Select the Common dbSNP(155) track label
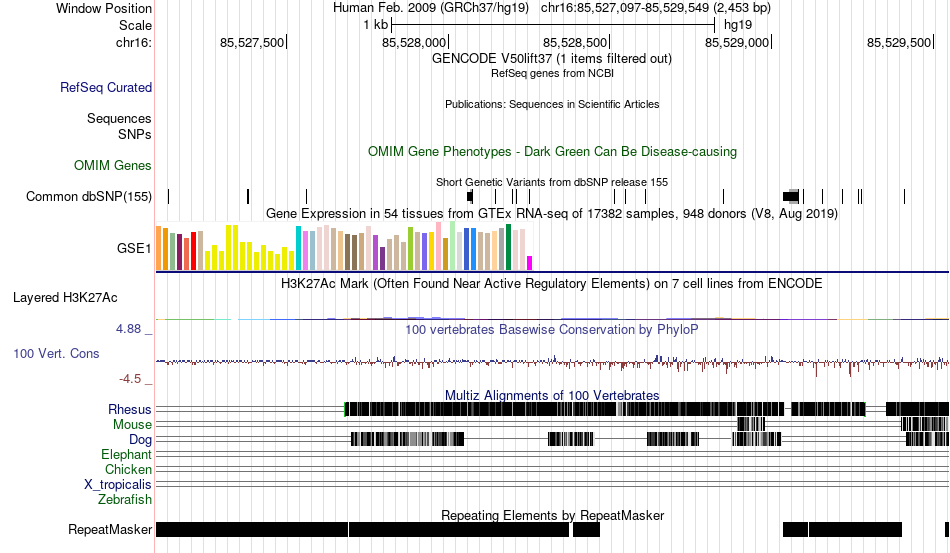The image size is (950, 553). [x=89, y=196]
